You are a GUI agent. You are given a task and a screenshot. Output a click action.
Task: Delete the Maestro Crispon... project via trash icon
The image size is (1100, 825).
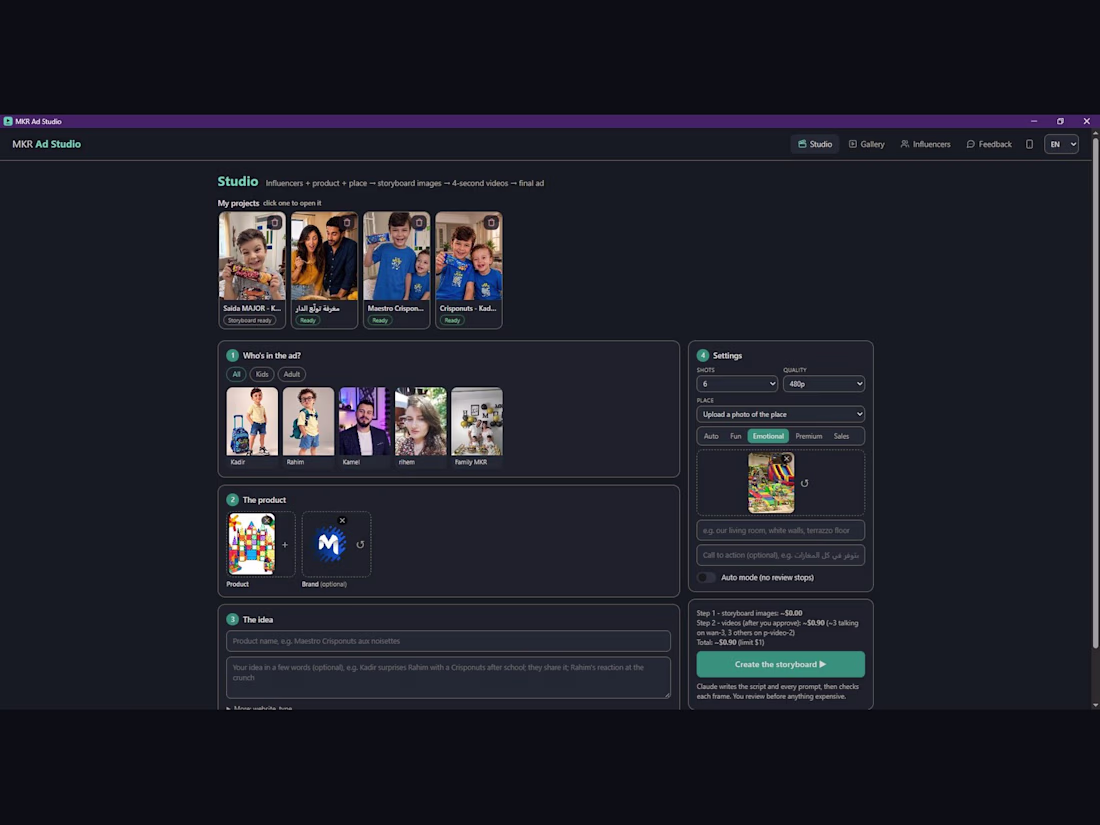point(419,222)
